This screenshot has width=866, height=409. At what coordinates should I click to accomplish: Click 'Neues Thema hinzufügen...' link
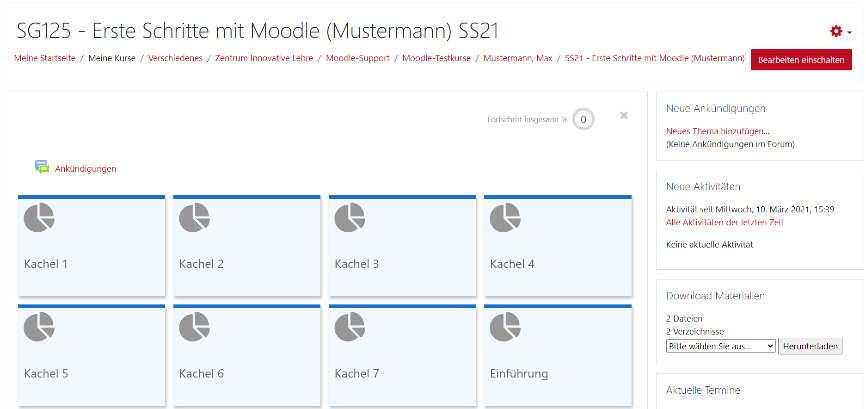(718, 131)
